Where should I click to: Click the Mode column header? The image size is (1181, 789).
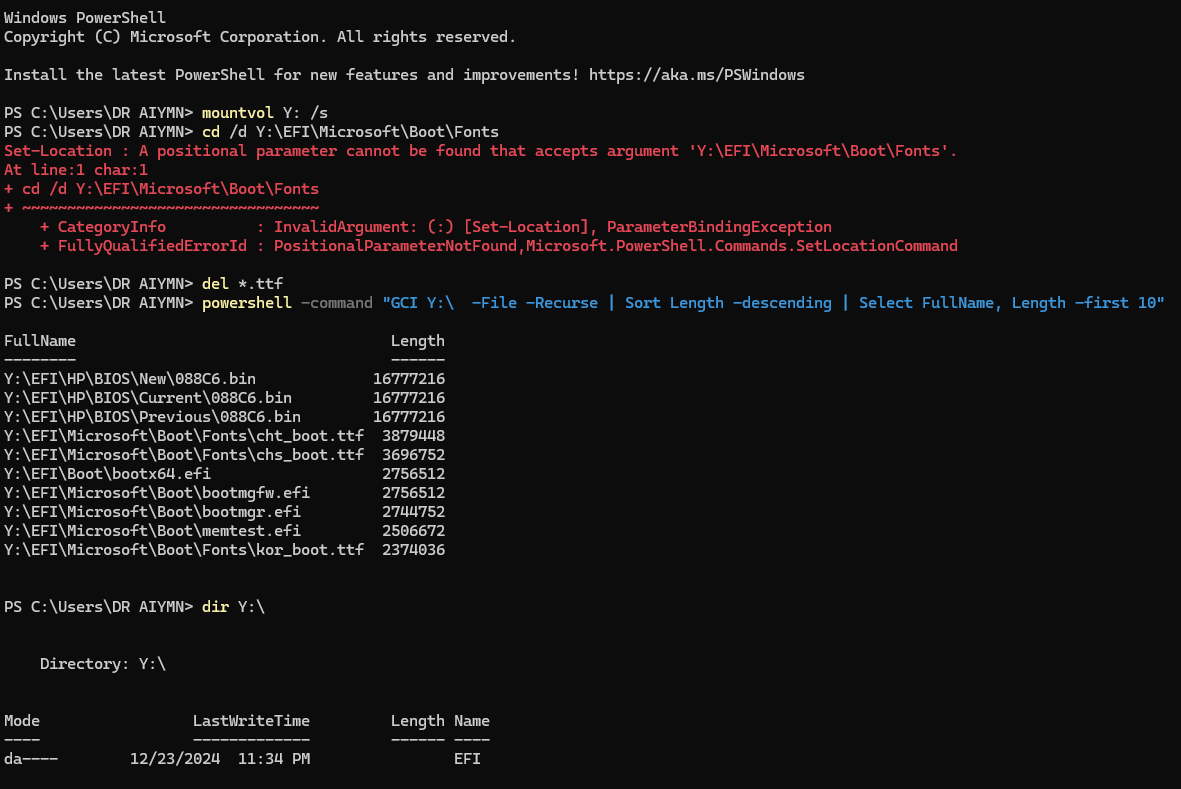tap(22, 720)
